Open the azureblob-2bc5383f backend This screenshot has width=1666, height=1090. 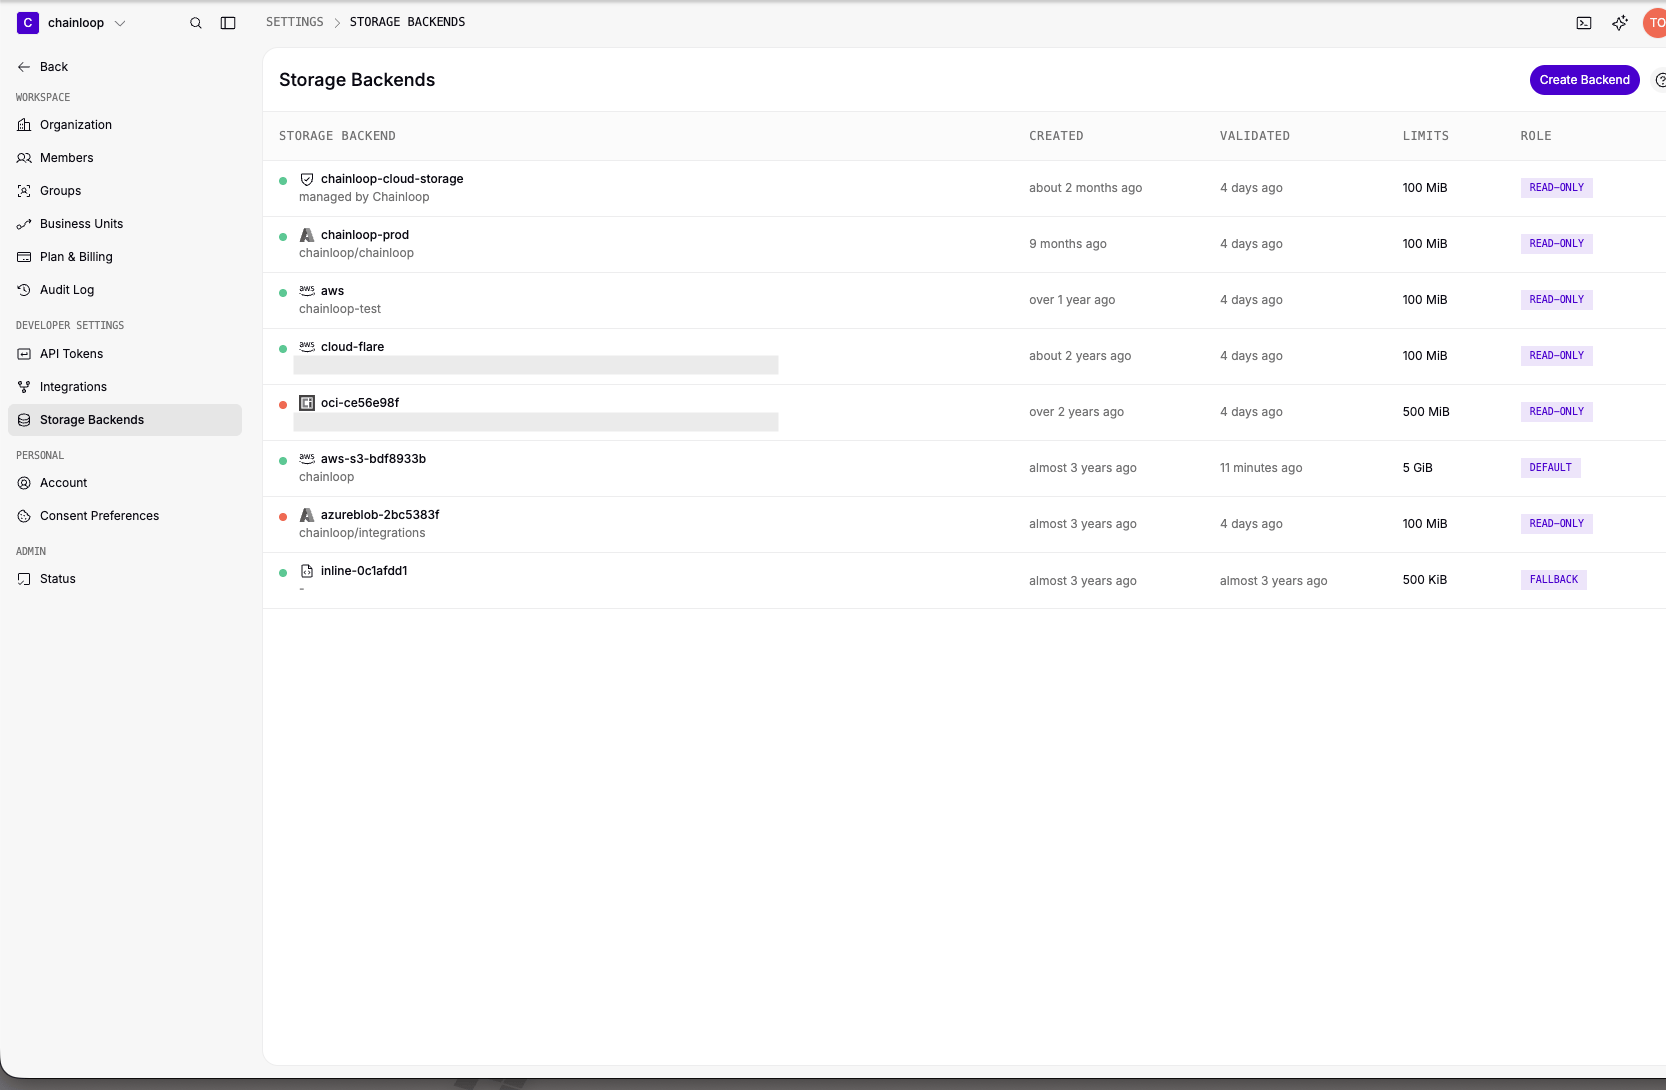(x=380, y=515)
